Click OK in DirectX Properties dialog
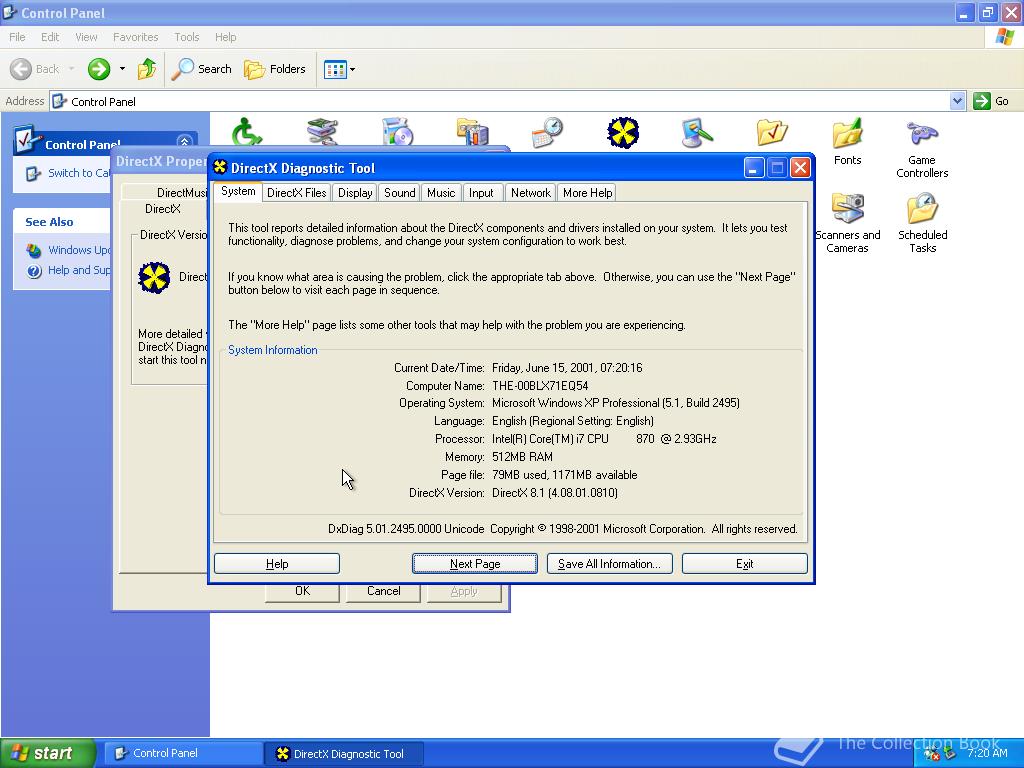This screenshot has width=1024, height=768. click(x=302, y=591)
